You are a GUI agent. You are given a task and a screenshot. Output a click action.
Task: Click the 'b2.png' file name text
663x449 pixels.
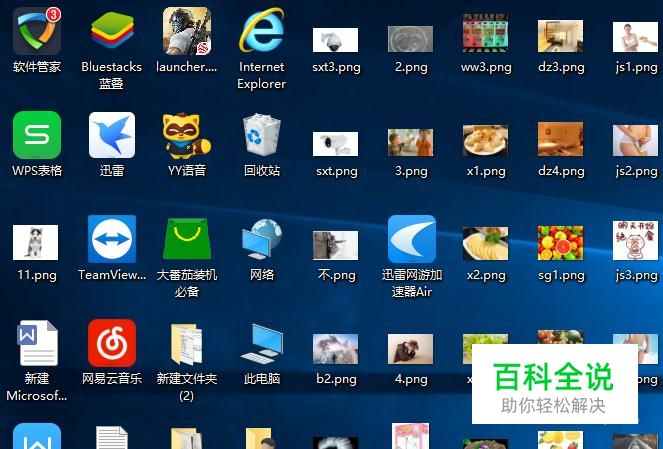[336, 379]
